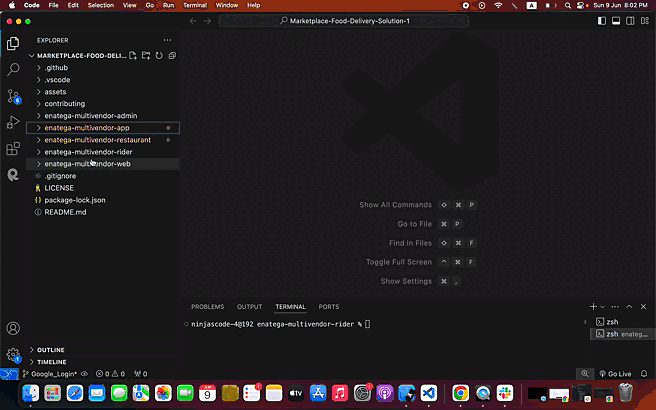Open the Manage gear menu
Screen dimensions: 656x410
13,354
